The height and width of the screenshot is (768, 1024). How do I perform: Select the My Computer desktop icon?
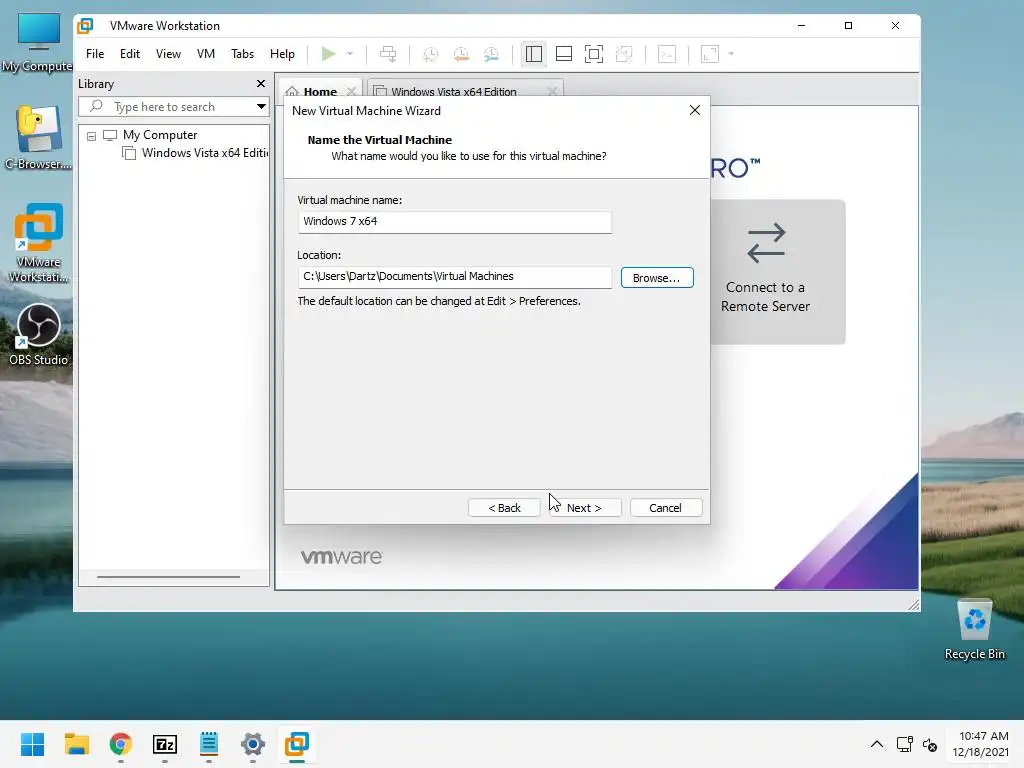point(38,42)
